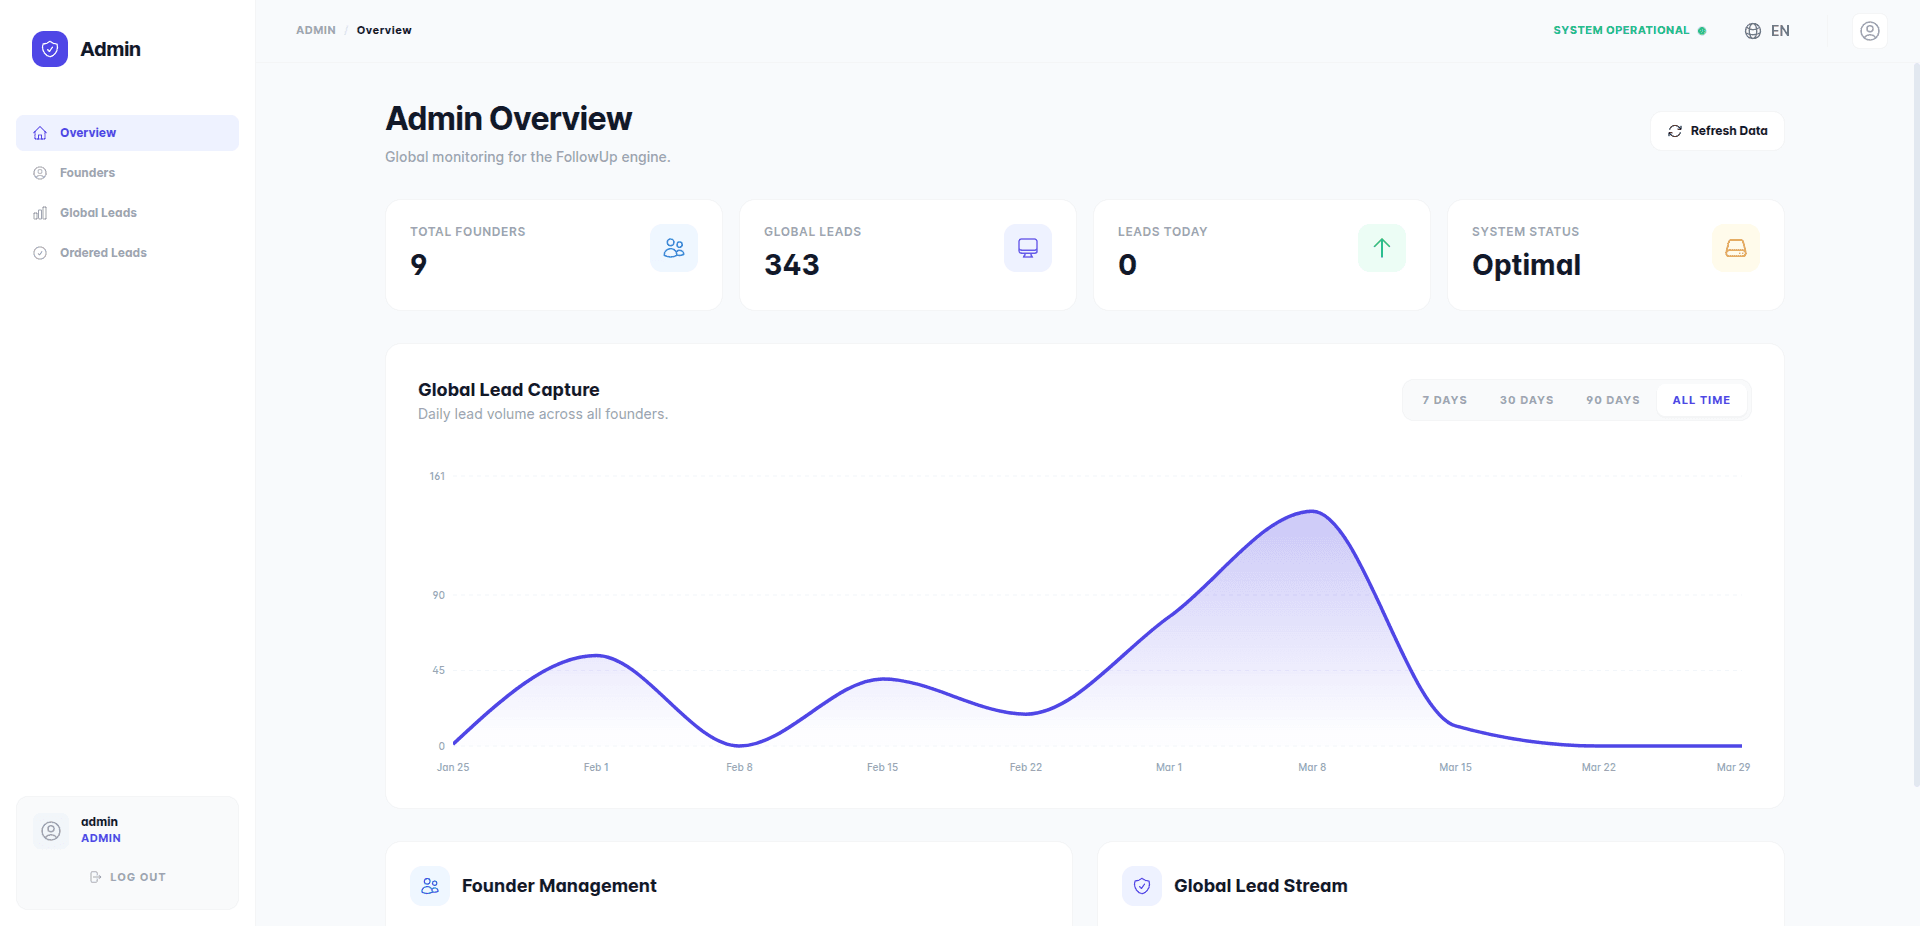1920x926 pixels.
Task: Open the user profile icon in header
Action: (x=1870, y=31)
